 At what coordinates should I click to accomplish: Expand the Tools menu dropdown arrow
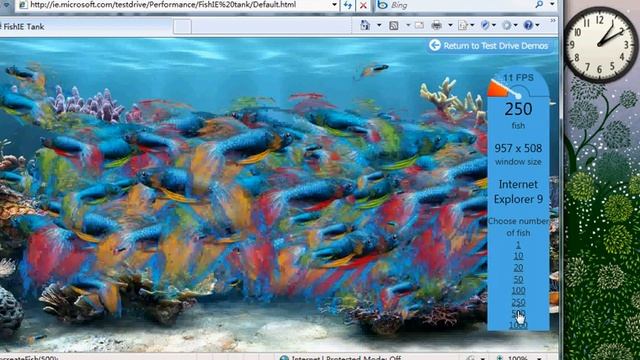(x=516, y=26)
